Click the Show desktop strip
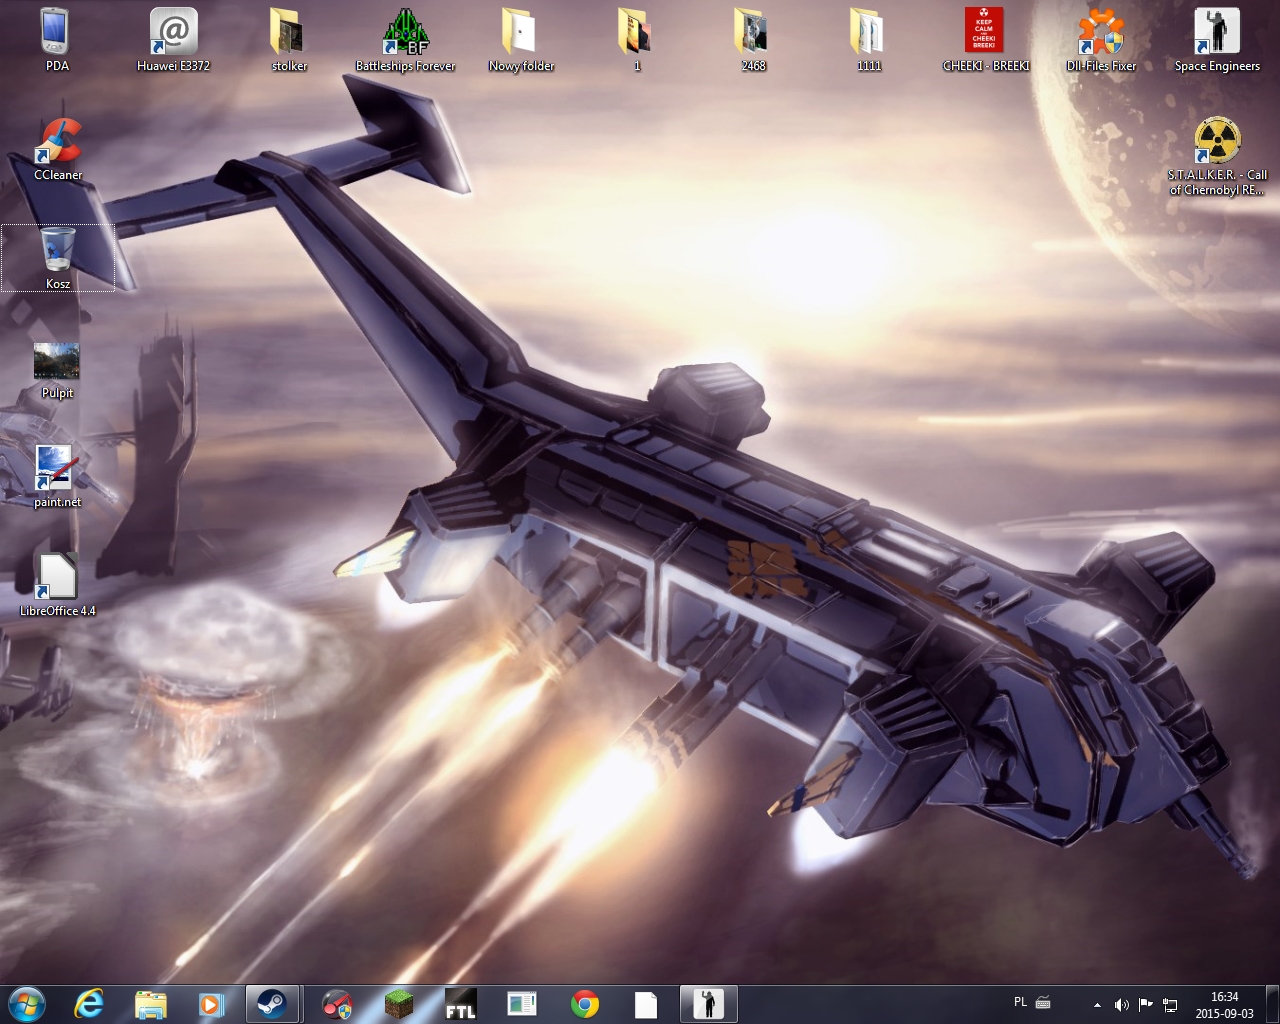The height and width of the screenshot is (1024, 1280). point(1272,1004)
